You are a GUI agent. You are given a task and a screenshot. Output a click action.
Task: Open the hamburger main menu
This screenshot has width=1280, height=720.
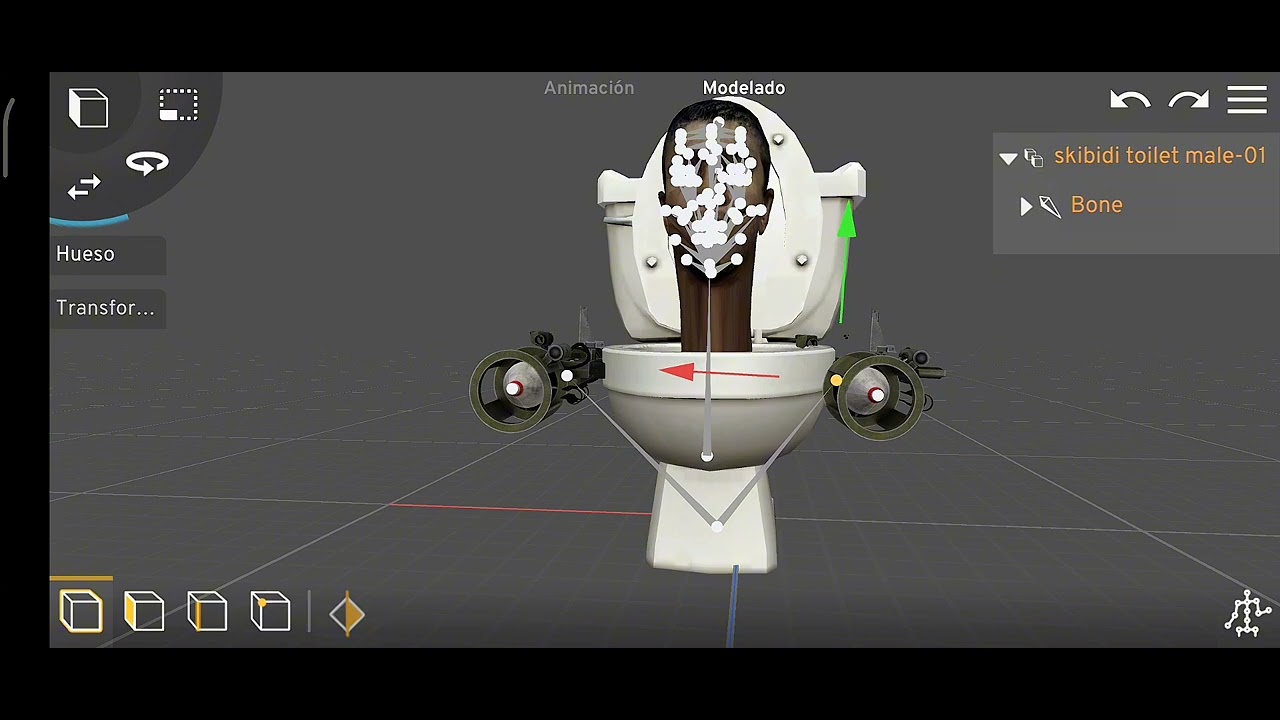(x=1247, y=100)
